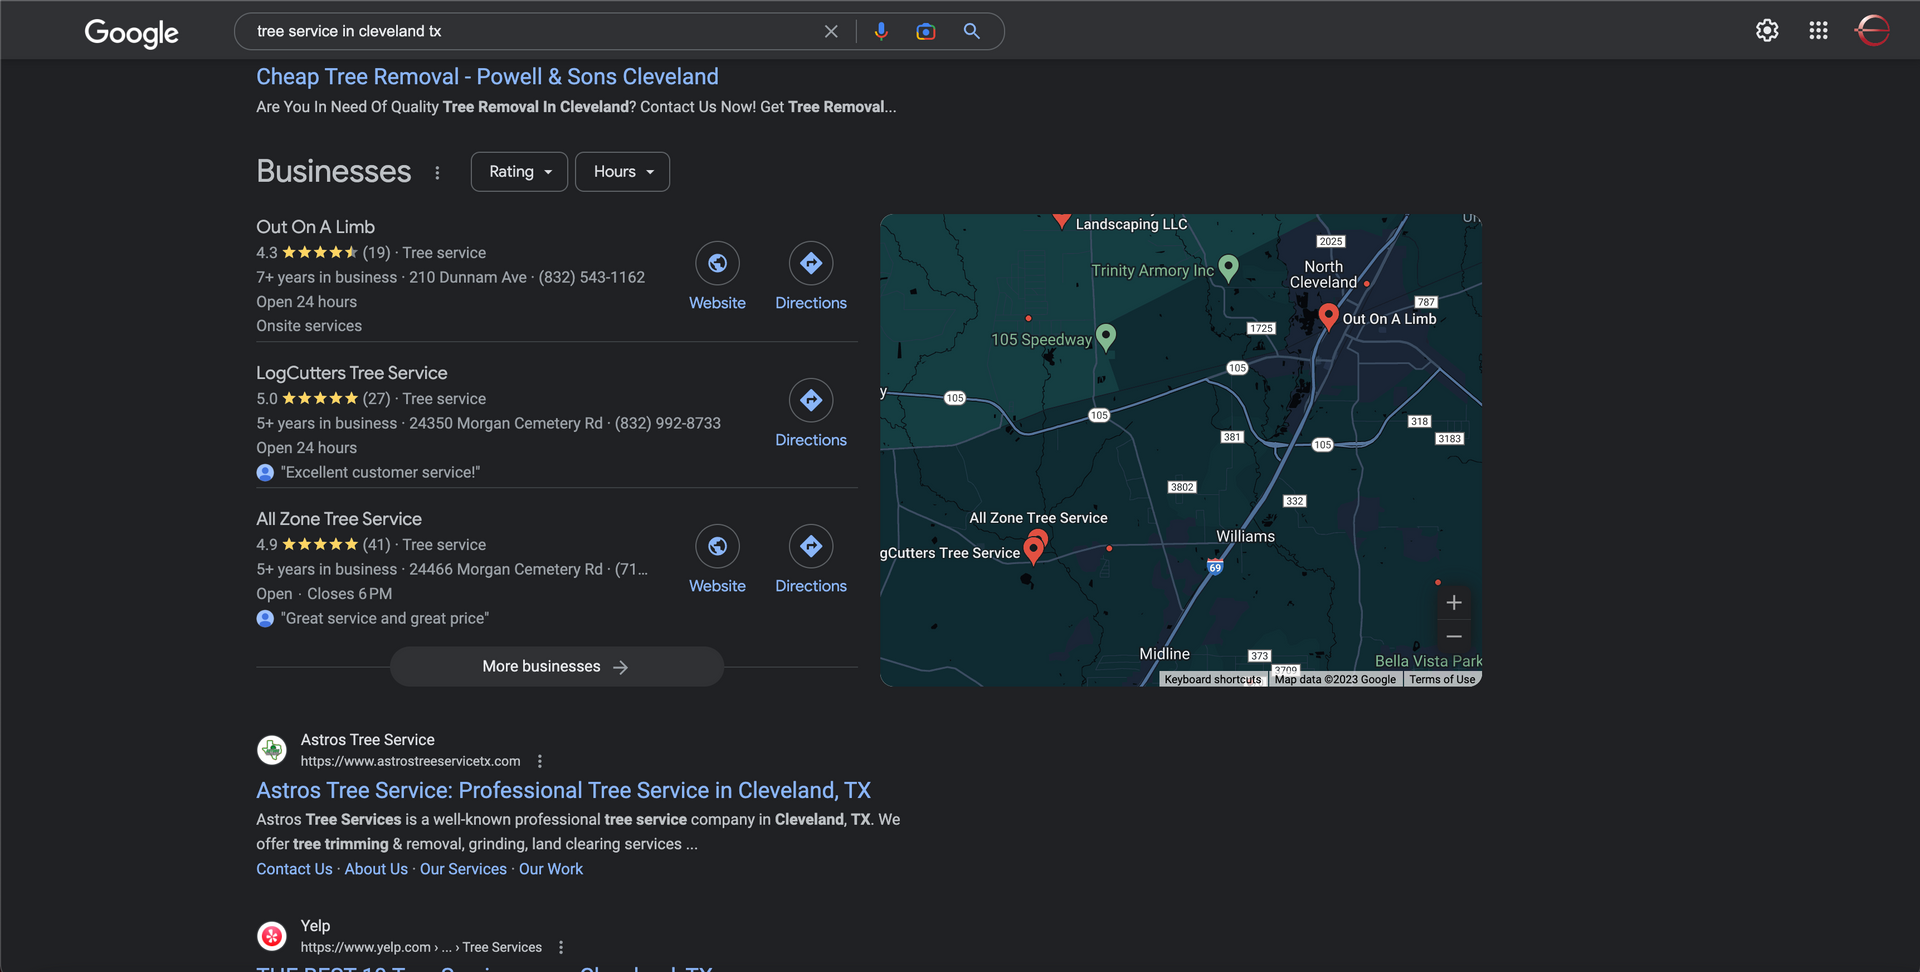Viewport: 1920px width, 972px height.
Task: Search by image using the Google Lens icon
Action: (925, 31)
